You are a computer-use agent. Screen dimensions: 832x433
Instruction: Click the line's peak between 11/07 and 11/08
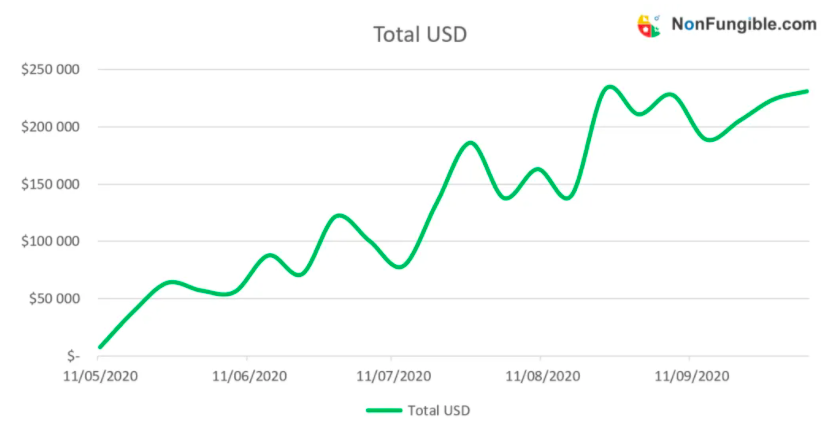471,143
